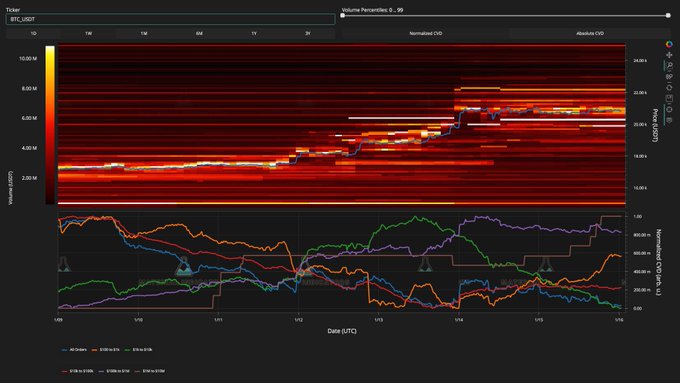Select the 3Y timeframe button
This screenshot has width=680, height=383.
308,33
